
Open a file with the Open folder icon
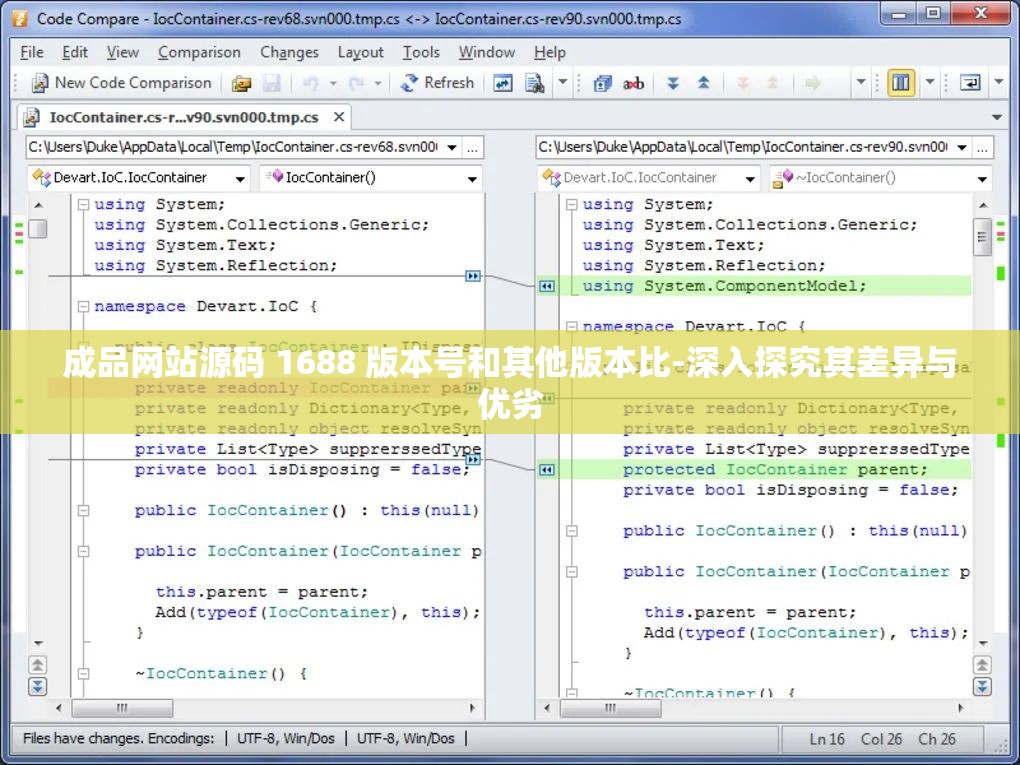coord(241,83)
